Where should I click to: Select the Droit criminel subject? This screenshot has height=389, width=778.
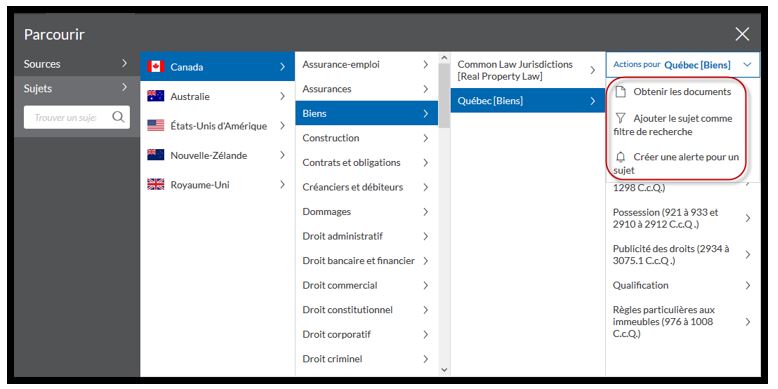367,359
